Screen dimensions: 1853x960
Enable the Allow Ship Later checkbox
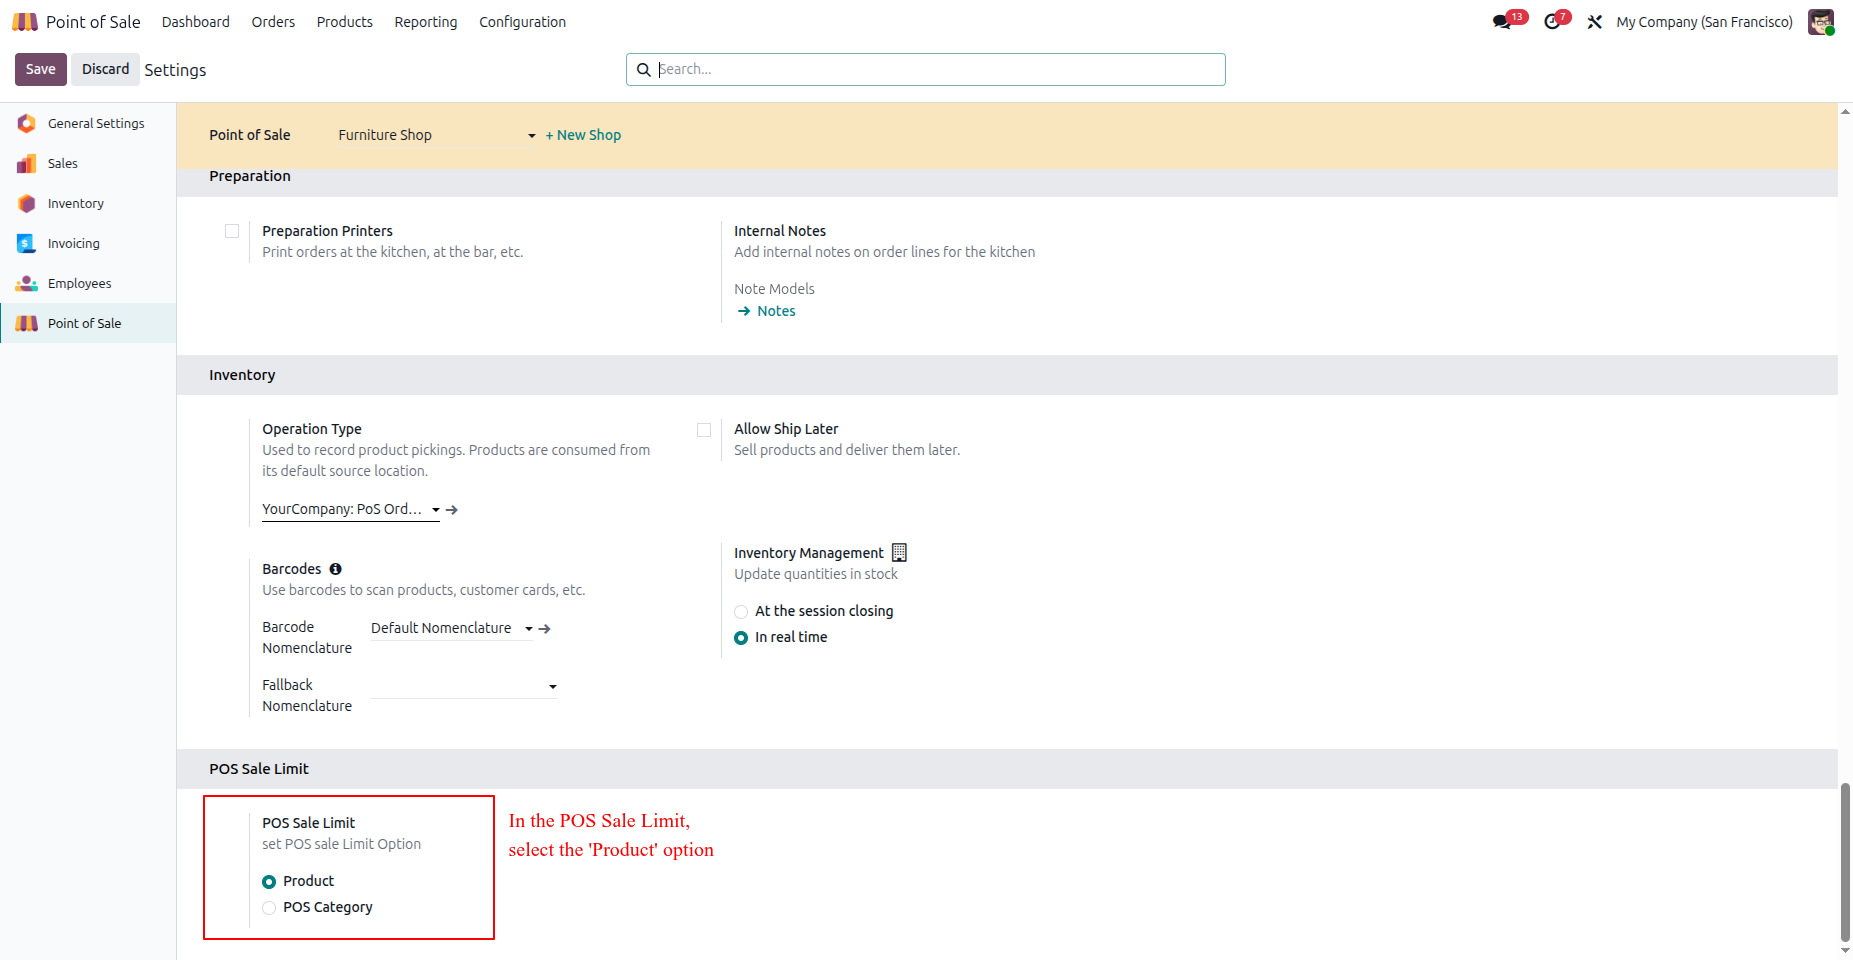[704, 430]
